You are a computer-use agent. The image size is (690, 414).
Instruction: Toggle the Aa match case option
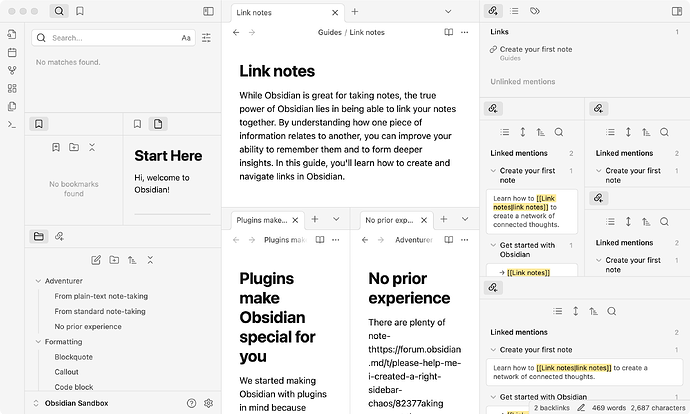click(x=186, y=38)
